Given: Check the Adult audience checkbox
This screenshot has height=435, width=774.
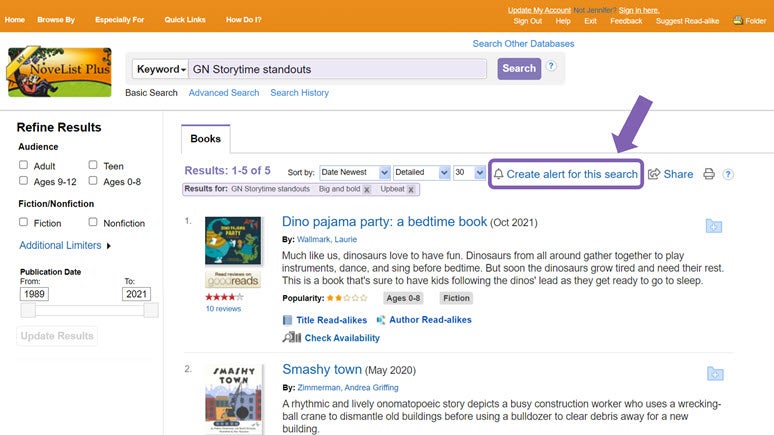Looking at the screenshot, I should coord(24,166).
